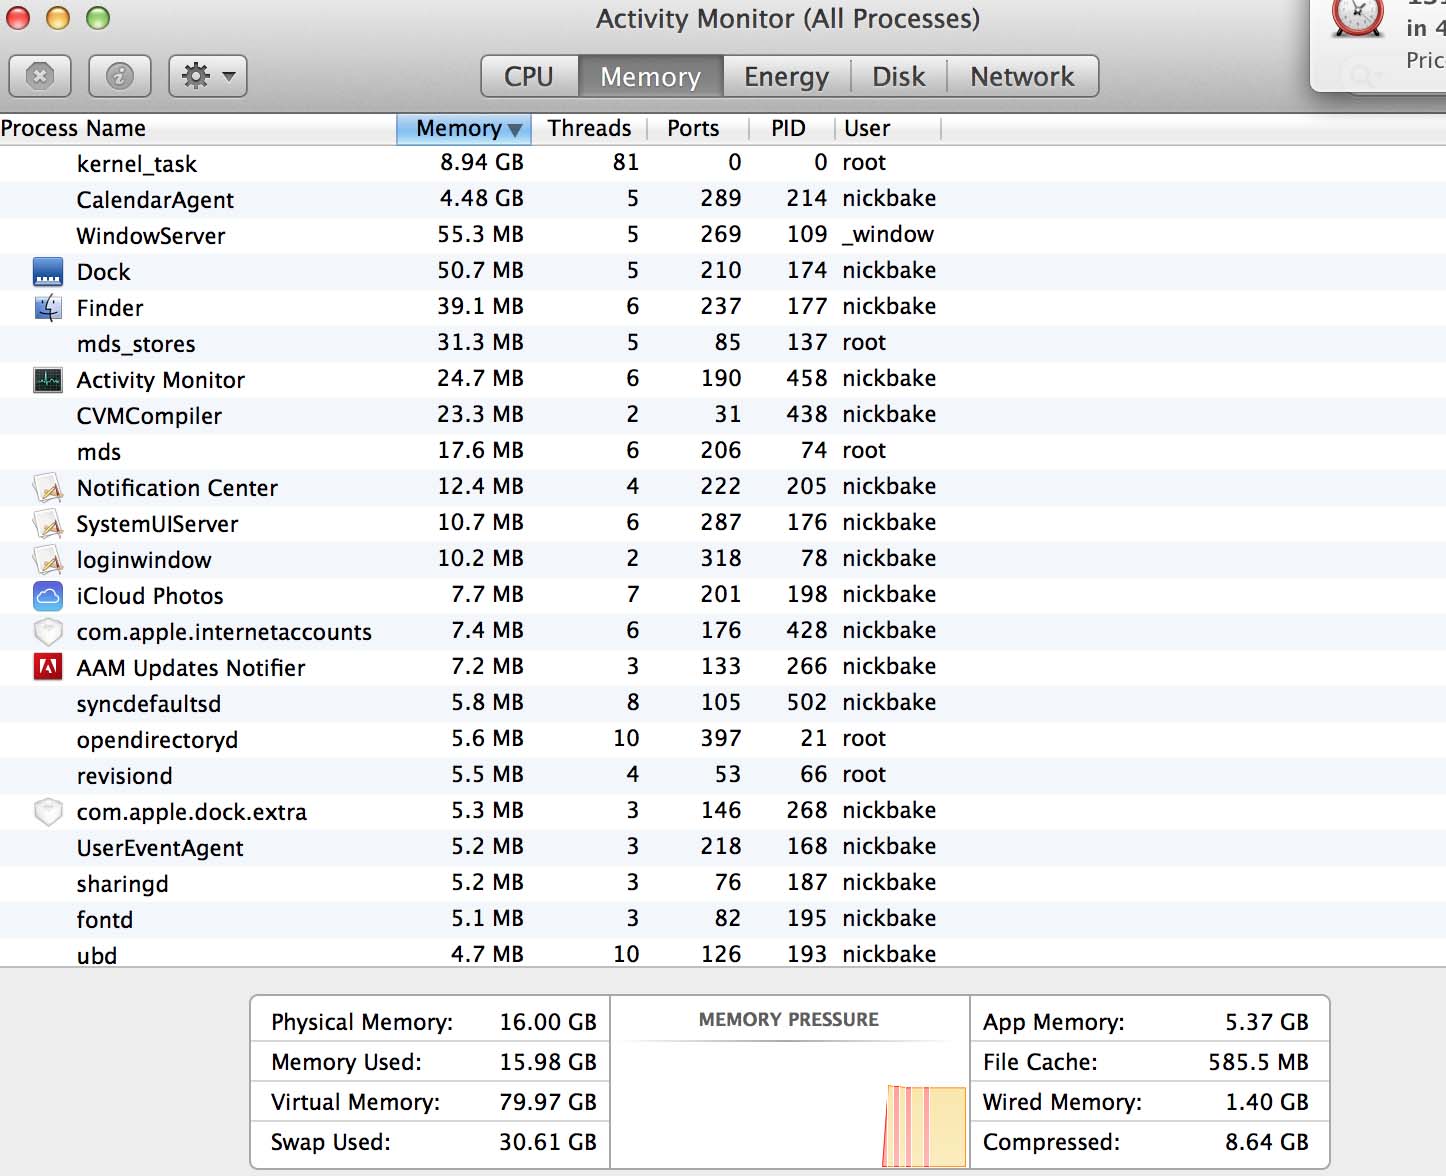
Task: Select the fontd process name
Action: [105, 920]
